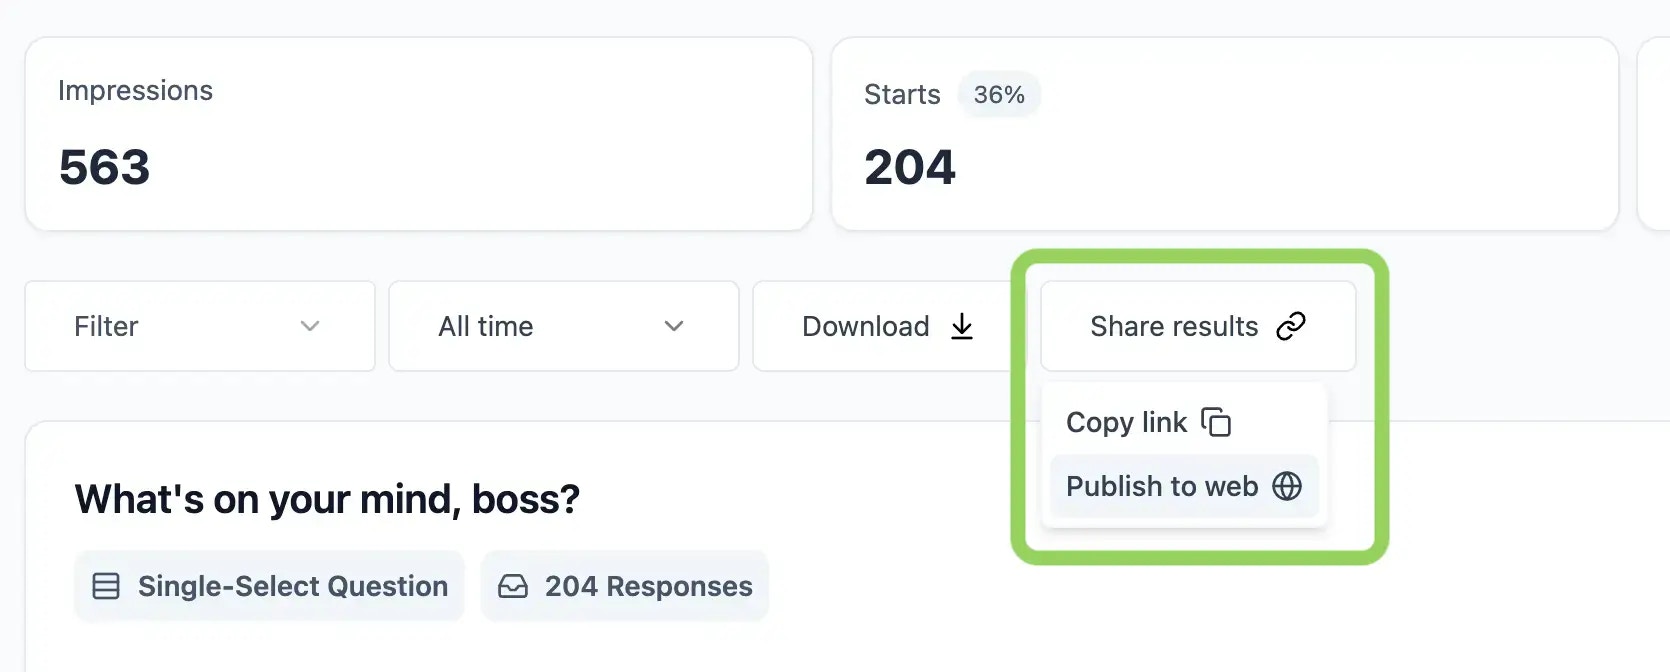Click the chevron on the All time control

(x=673, y=326)
